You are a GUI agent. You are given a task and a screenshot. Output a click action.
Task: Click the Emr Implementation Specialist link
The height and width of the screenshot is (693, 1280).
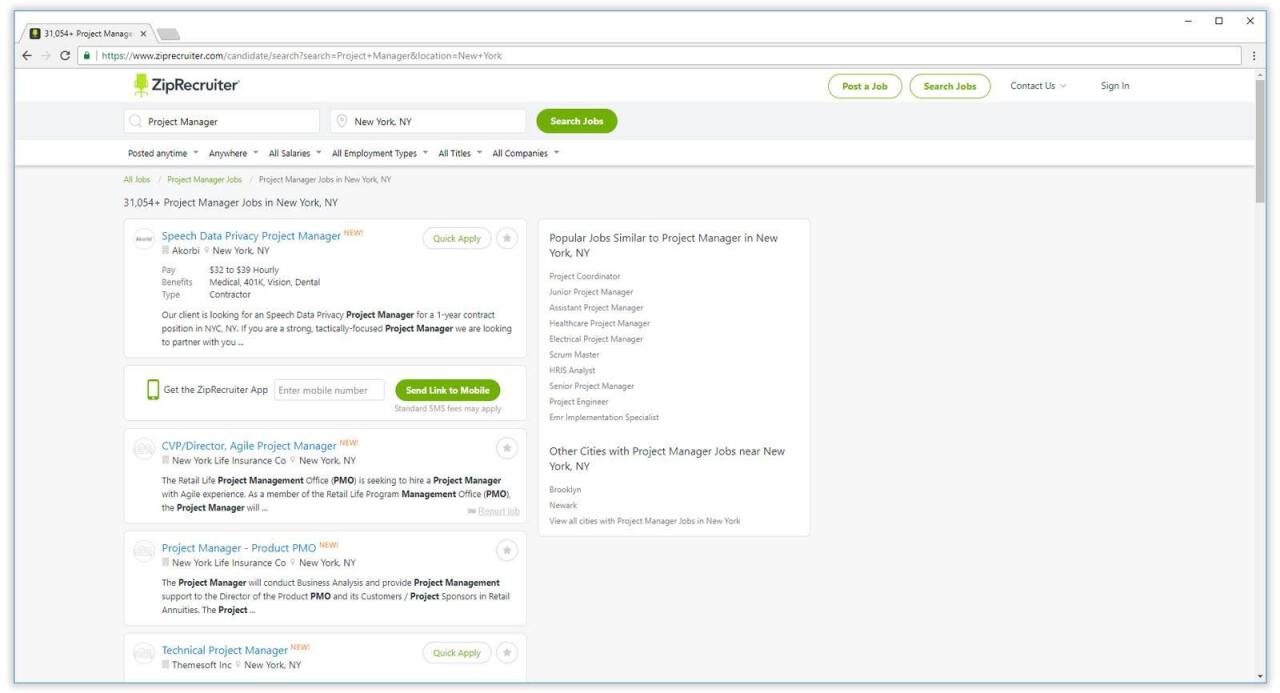[605, 417]
